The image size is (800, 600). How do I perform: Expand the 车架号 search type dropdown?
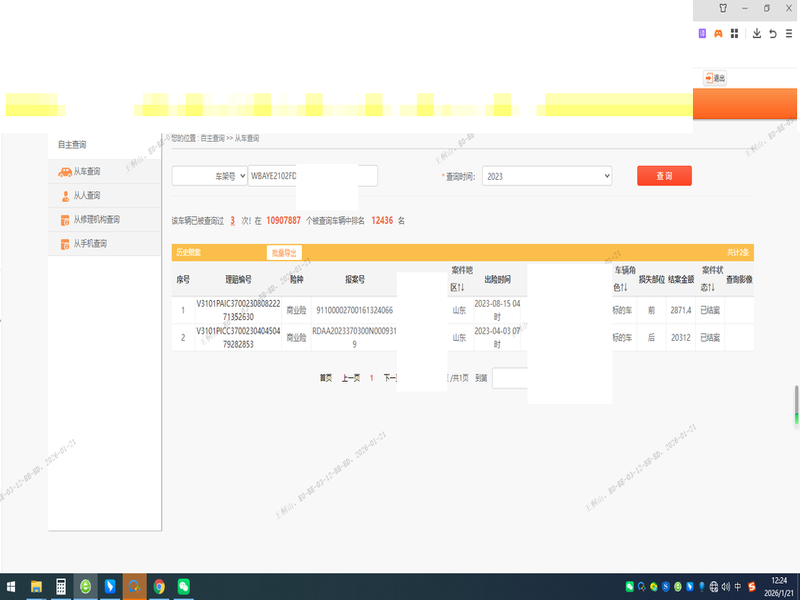(x=209, y=176)
